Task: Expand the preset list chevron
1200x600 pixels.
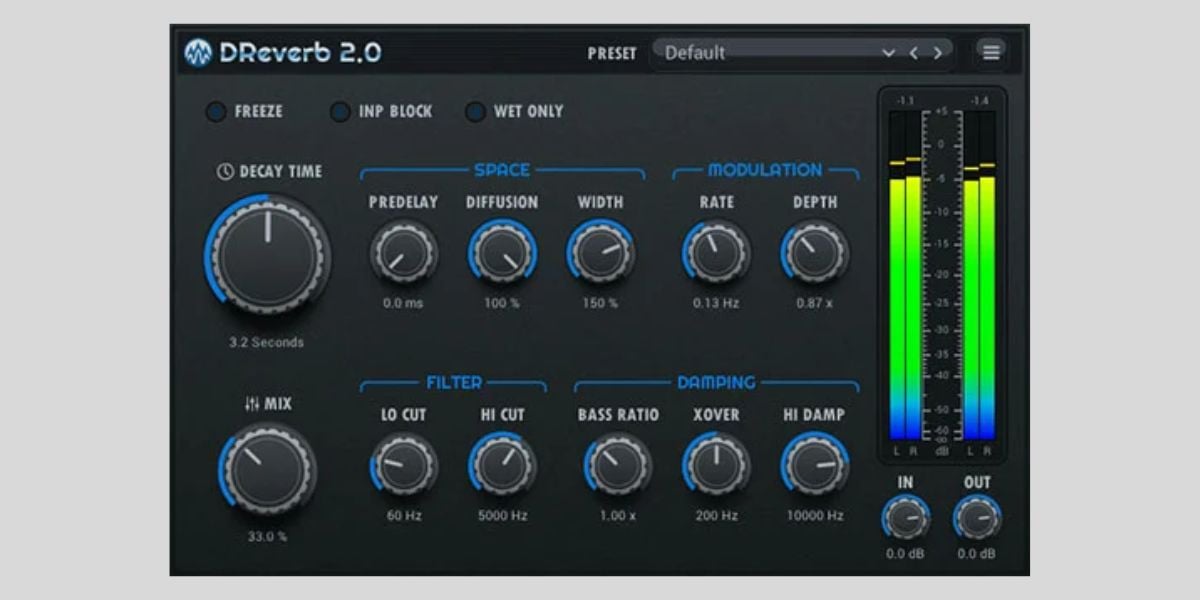Action: tap(888, 53)
